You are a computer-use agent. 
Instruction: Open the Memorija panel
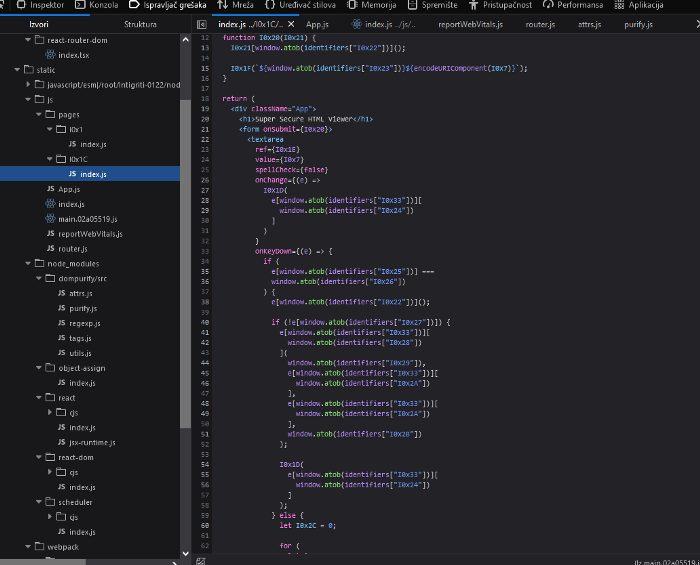tap(377, 5)
